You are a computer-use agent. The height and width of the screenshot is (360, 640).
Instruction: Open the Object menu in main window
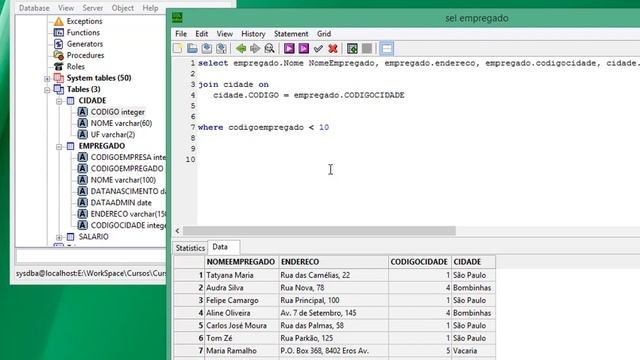[122, 8]
